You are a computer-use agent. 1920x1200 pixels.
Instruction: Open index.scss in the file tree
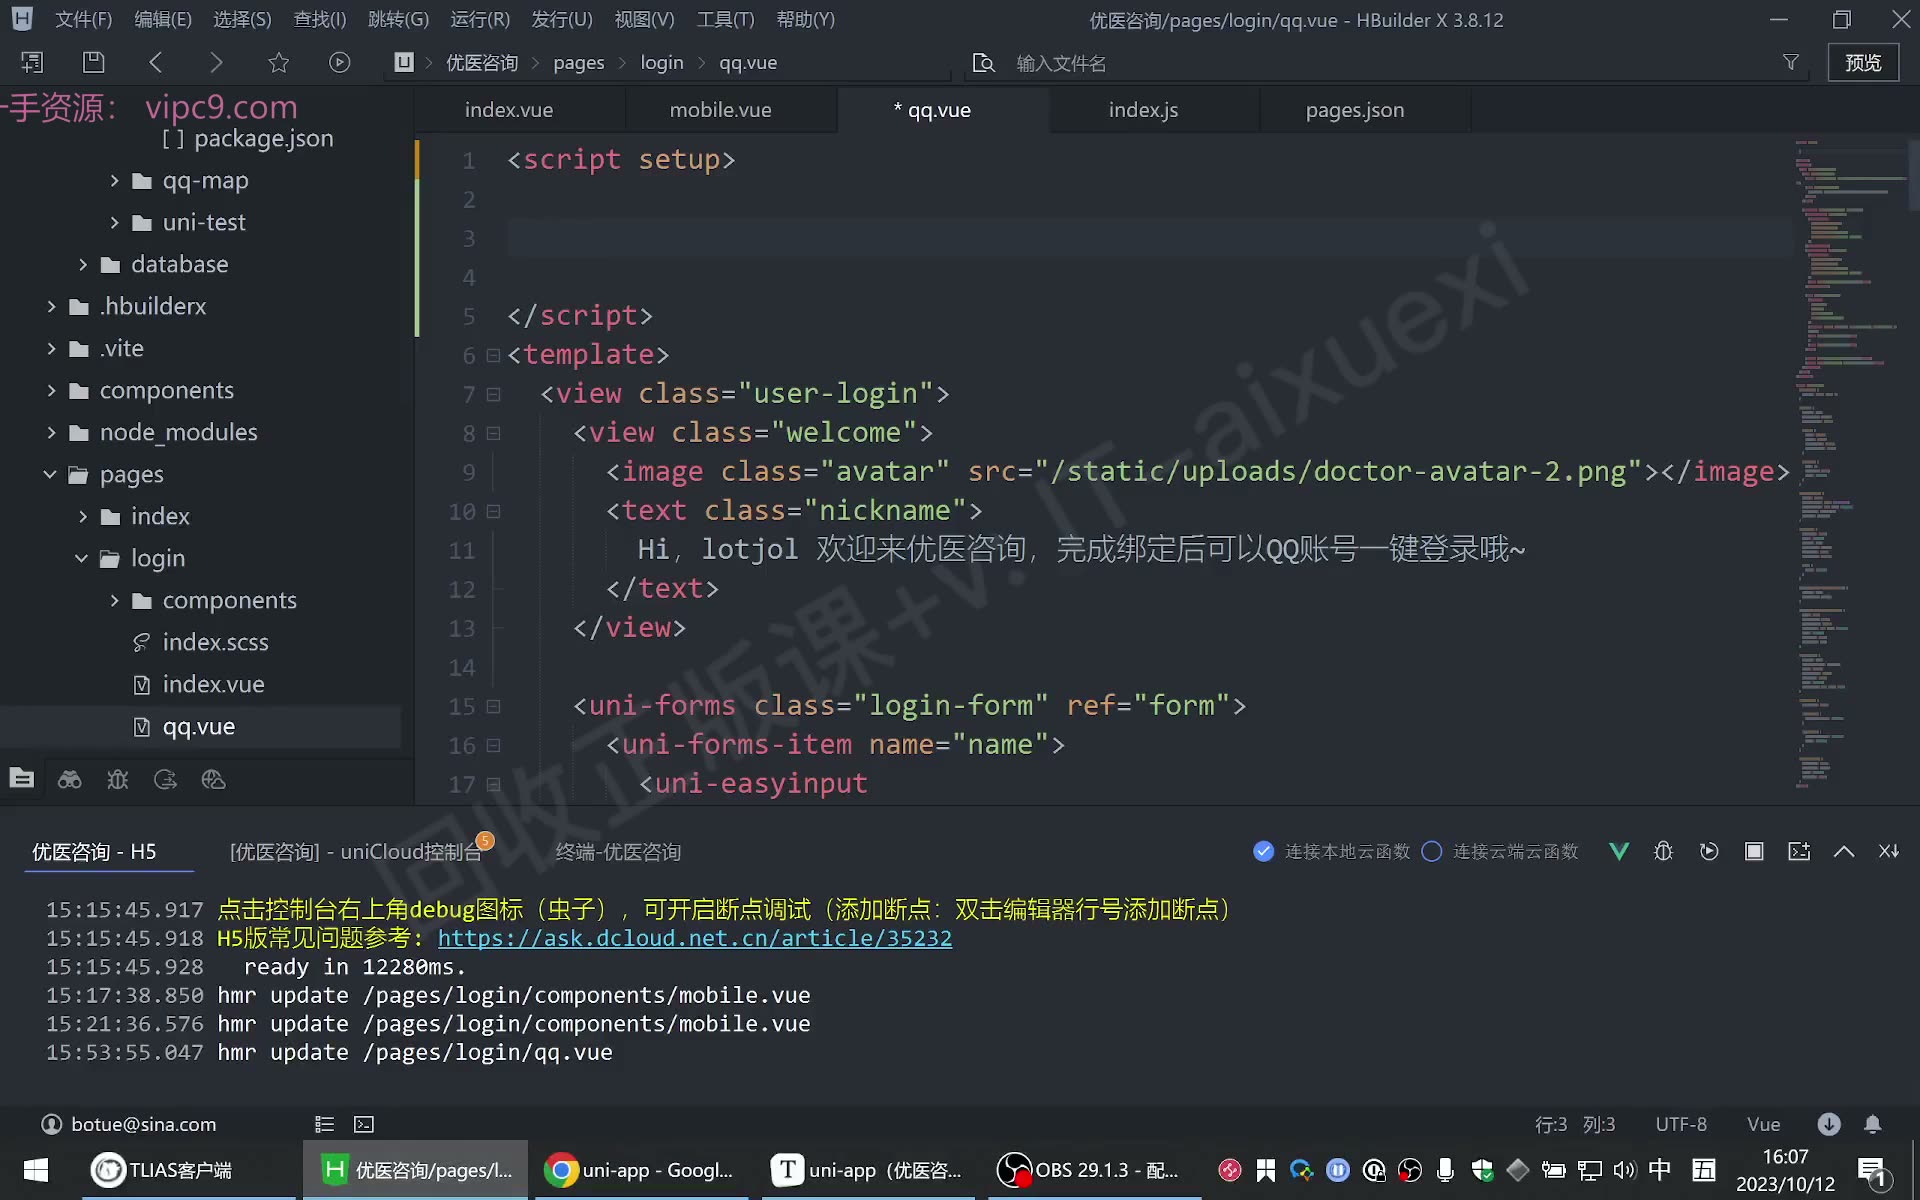click(x=215, y=642)
